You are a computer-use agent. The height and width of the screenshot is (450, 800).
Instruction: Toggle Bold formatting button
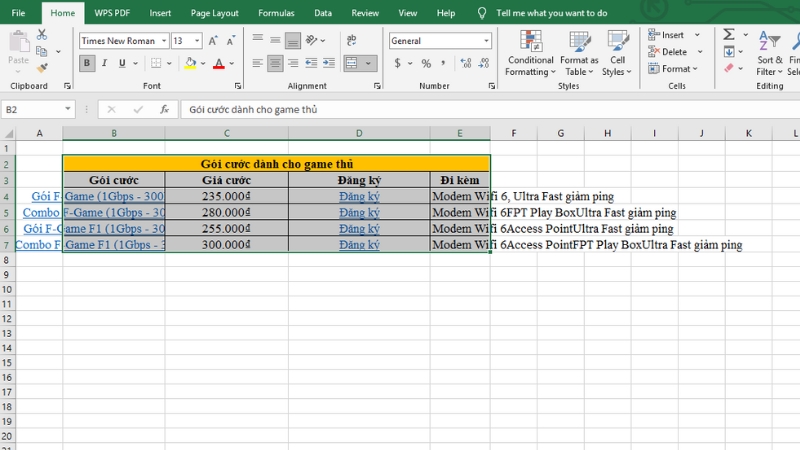coord(87,64)
